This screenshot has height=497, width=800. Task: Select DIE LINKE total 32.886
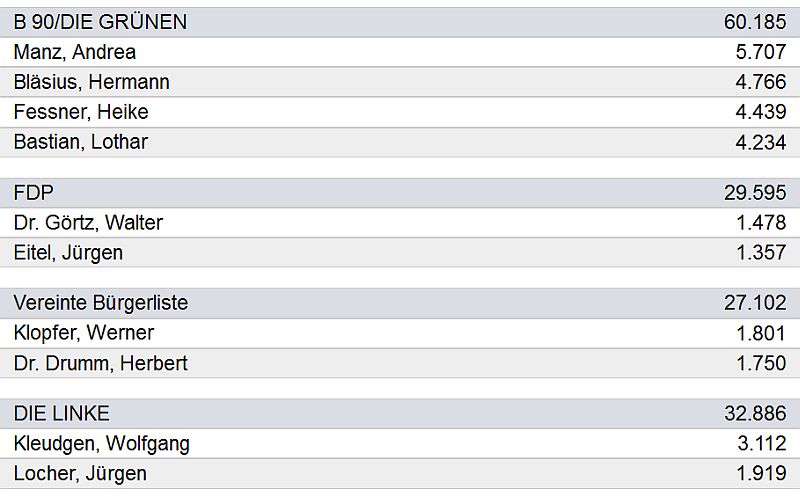[x=755, y=414]
